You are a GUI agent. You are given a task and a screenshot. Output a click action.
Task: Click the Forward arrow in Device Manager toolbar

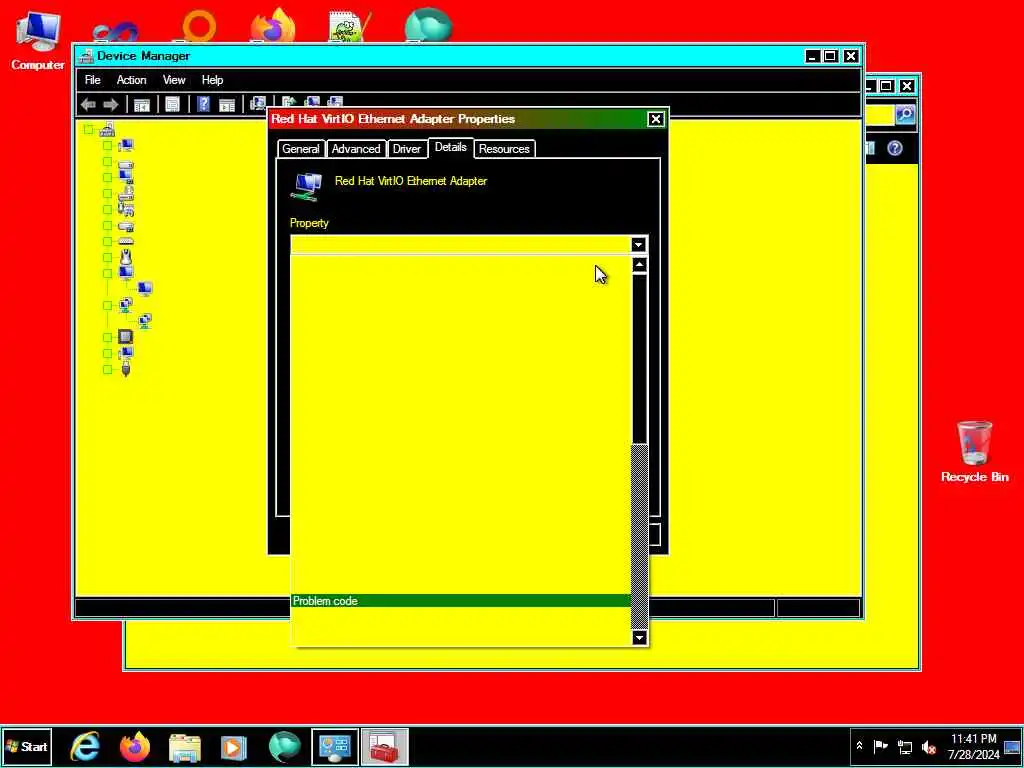111,104
